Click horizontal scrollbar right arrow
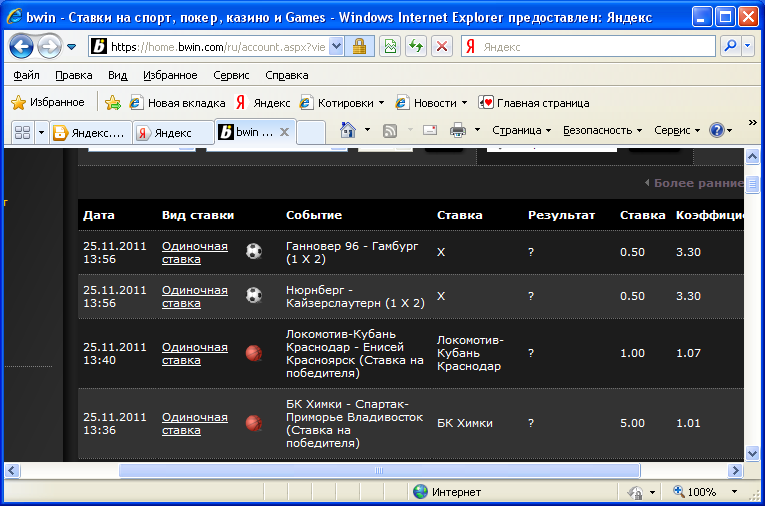 [735, 470]
